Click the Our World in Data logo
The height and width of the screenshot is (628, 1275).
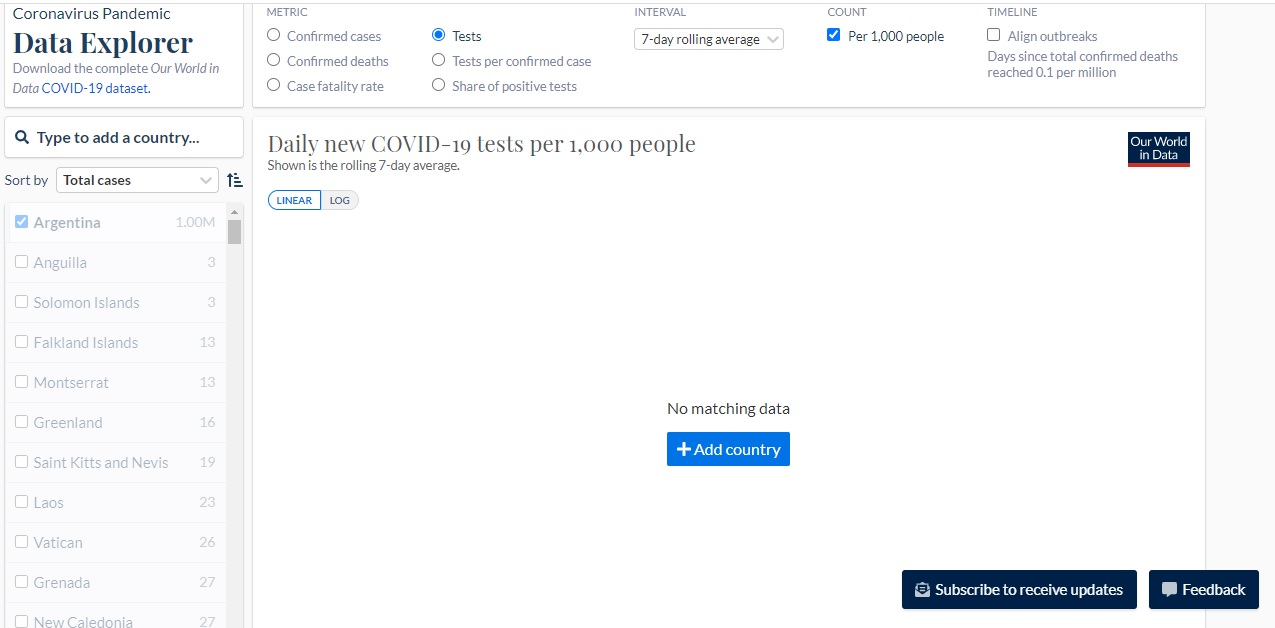pyautogui.click(x=1158, y=149)
